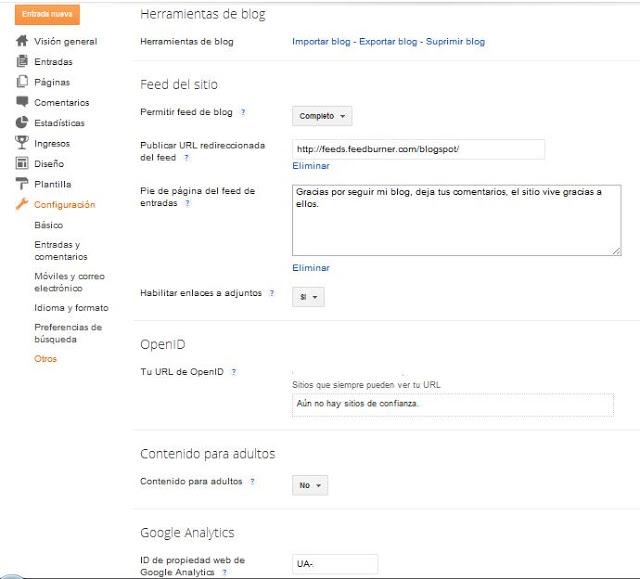Click the Diseño layout icon
Viewport: 640px width, 579px height.
pos(22,163)
